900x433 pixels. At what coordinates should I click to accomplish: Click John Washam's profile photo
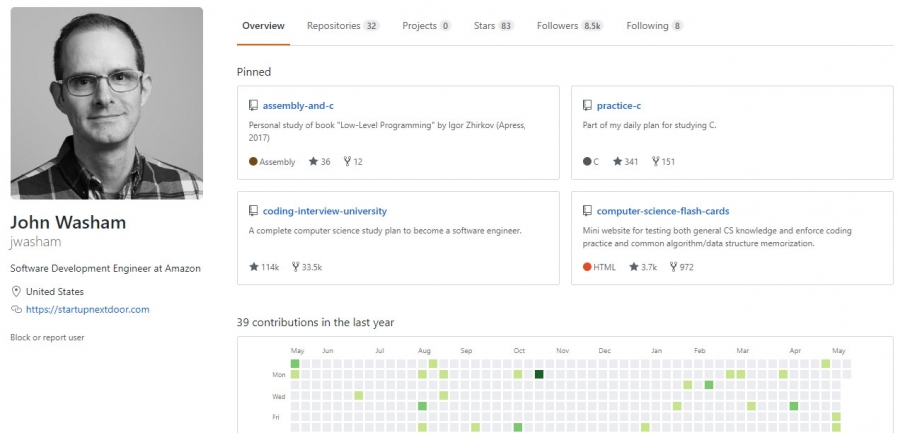(x=107, y=103)
